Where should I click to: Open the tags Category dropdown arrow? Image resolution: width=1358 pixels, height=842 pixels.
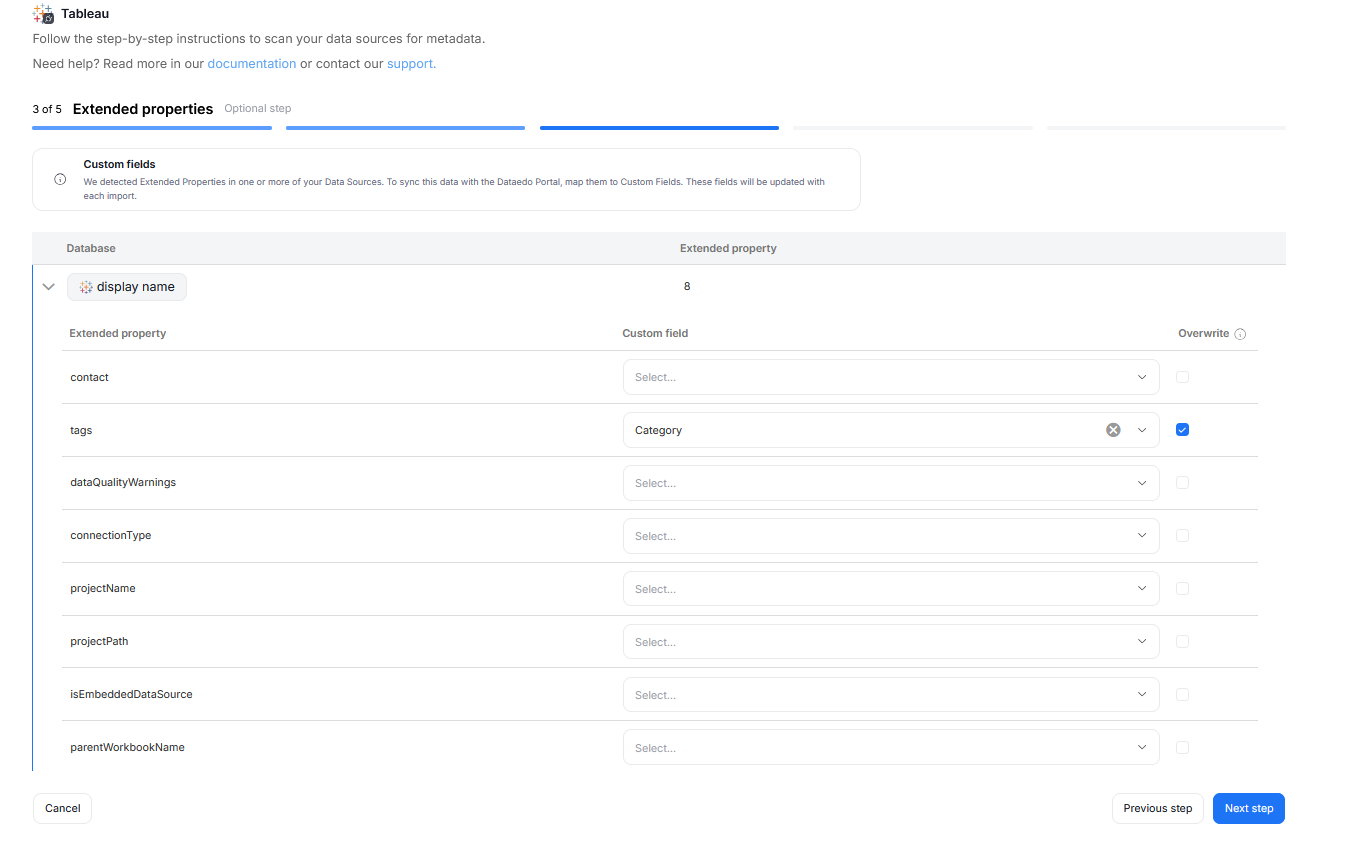tap(1142, 430)
